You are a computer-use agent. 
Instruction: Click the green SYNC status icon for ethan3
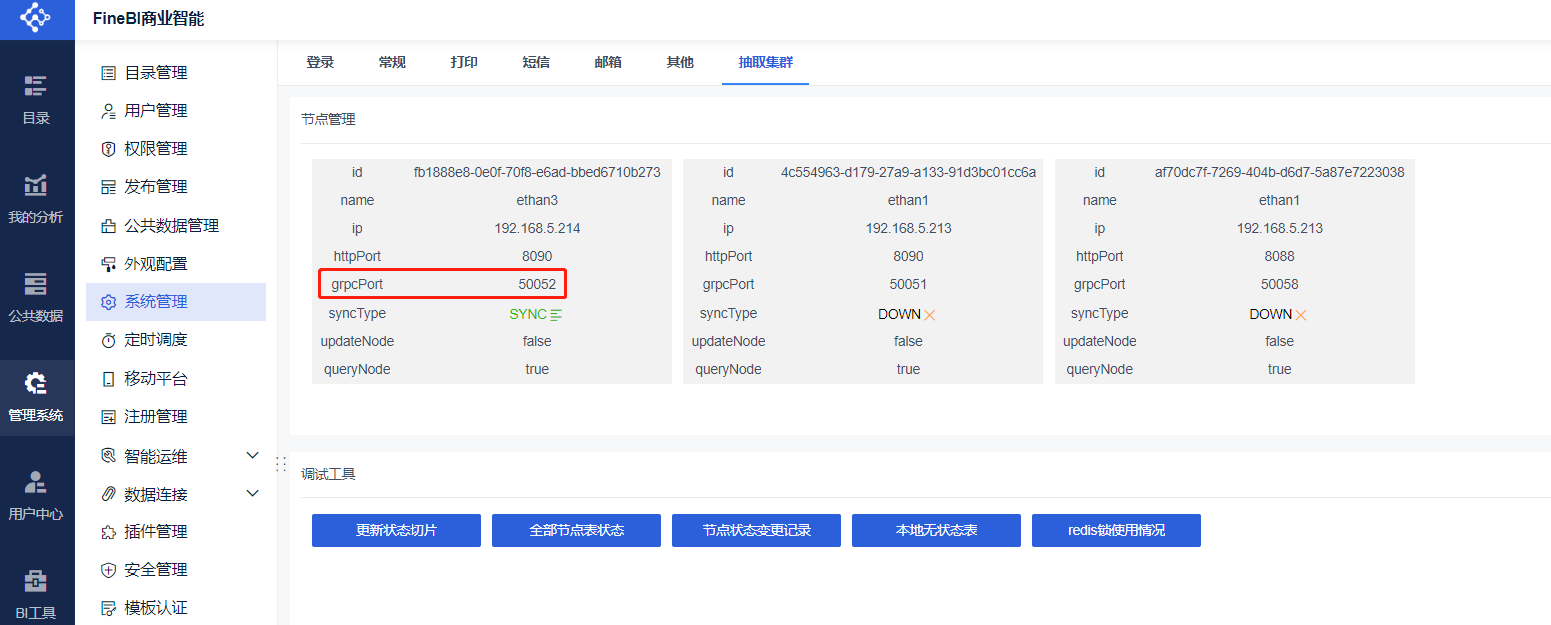point(556,314)
